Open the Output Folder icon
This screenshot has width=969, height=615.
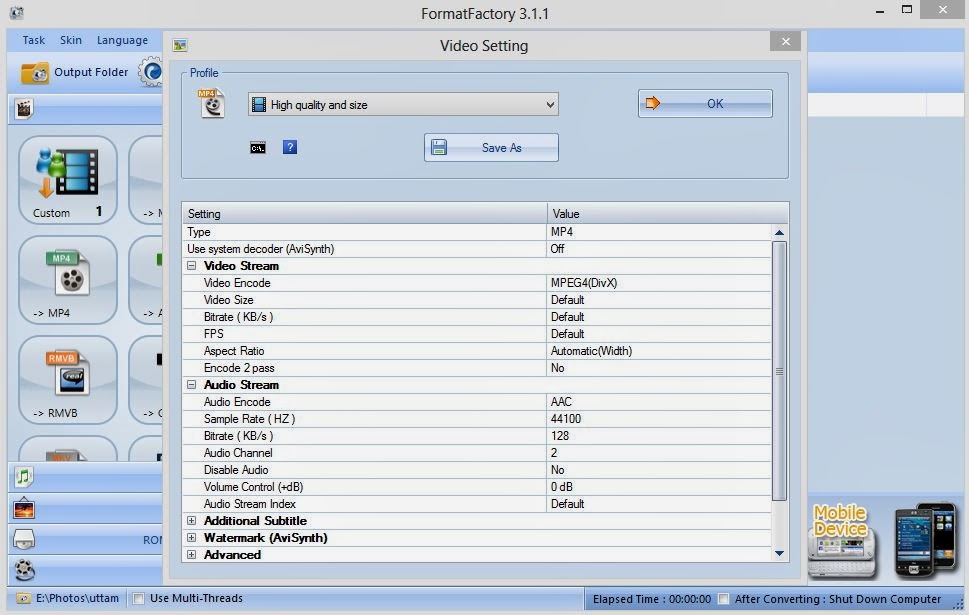tap(35, 72)
